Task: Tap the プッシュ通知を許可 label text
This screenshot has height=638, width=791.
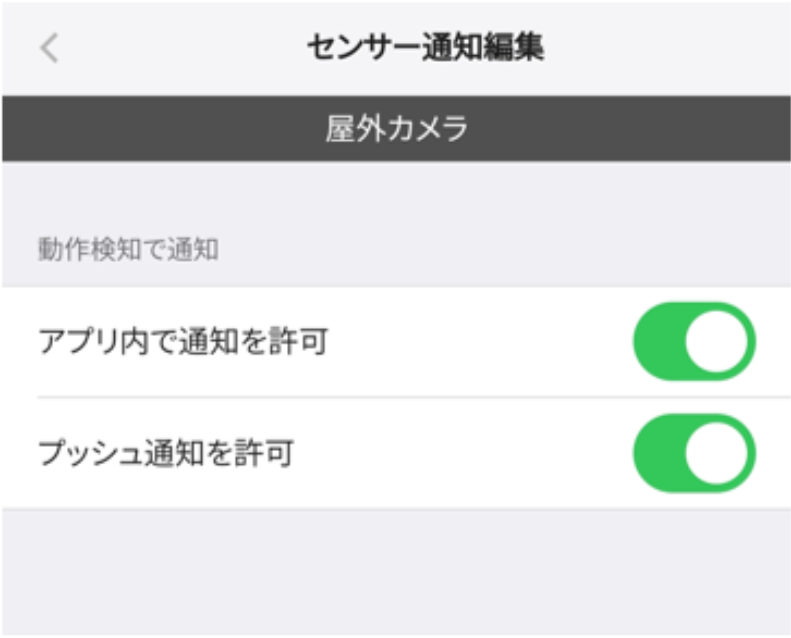Action: [165, 453]
